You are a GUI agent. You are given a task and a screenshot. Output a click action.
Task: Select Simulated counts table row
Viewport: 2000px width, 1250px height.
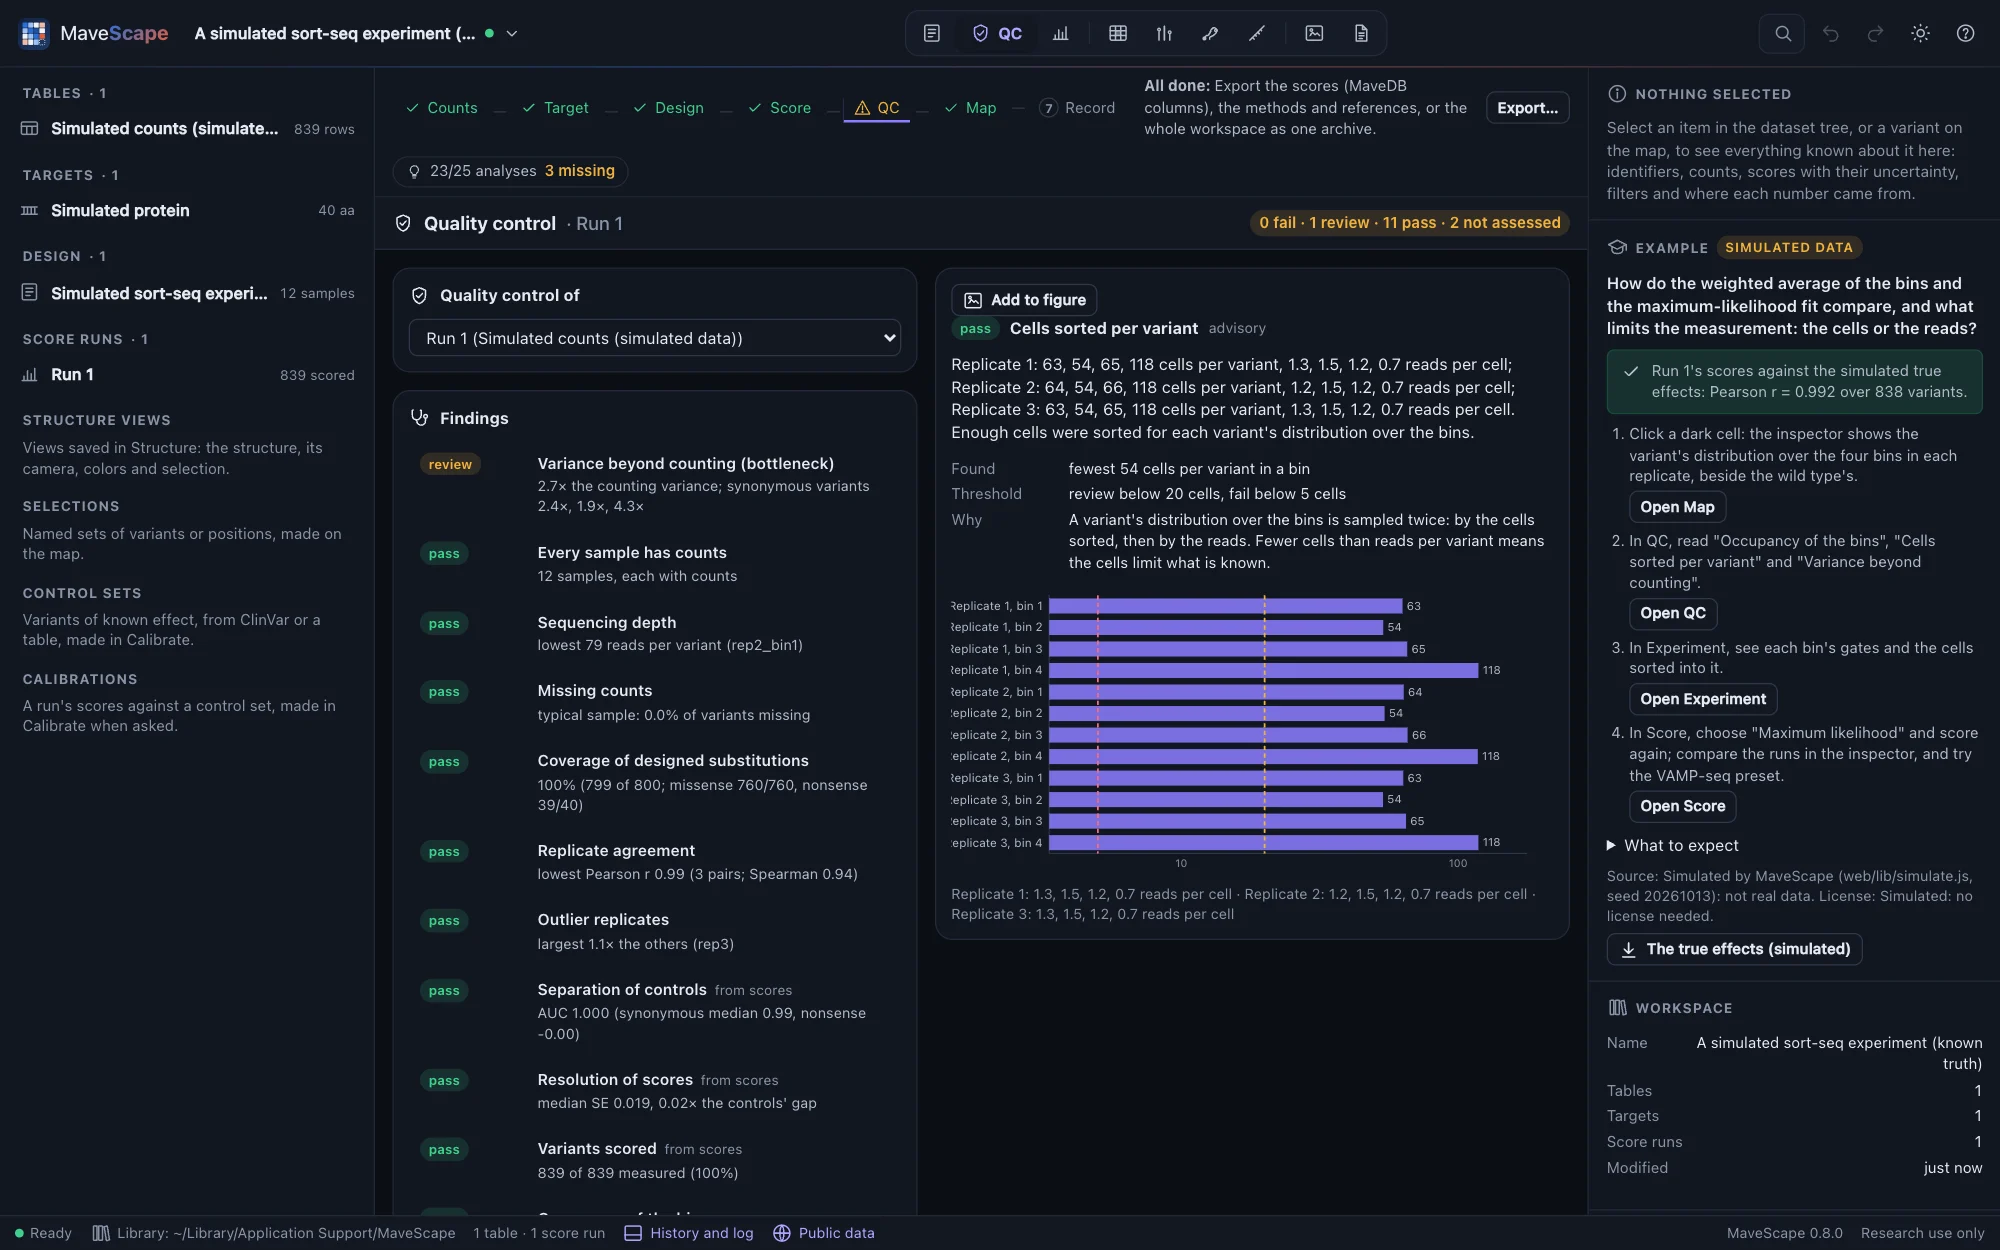tap(188, 129)
